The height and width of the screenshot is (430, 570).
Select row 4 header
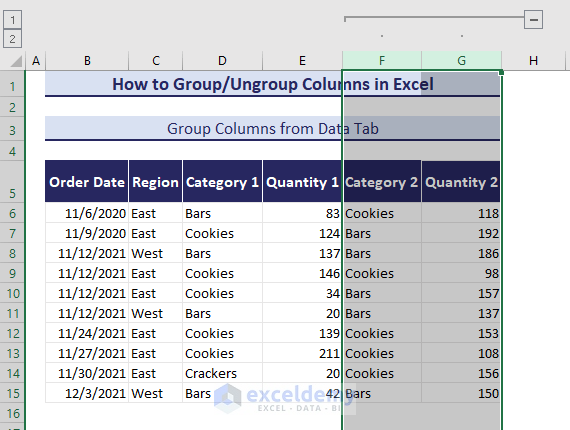tap(12, 151)
